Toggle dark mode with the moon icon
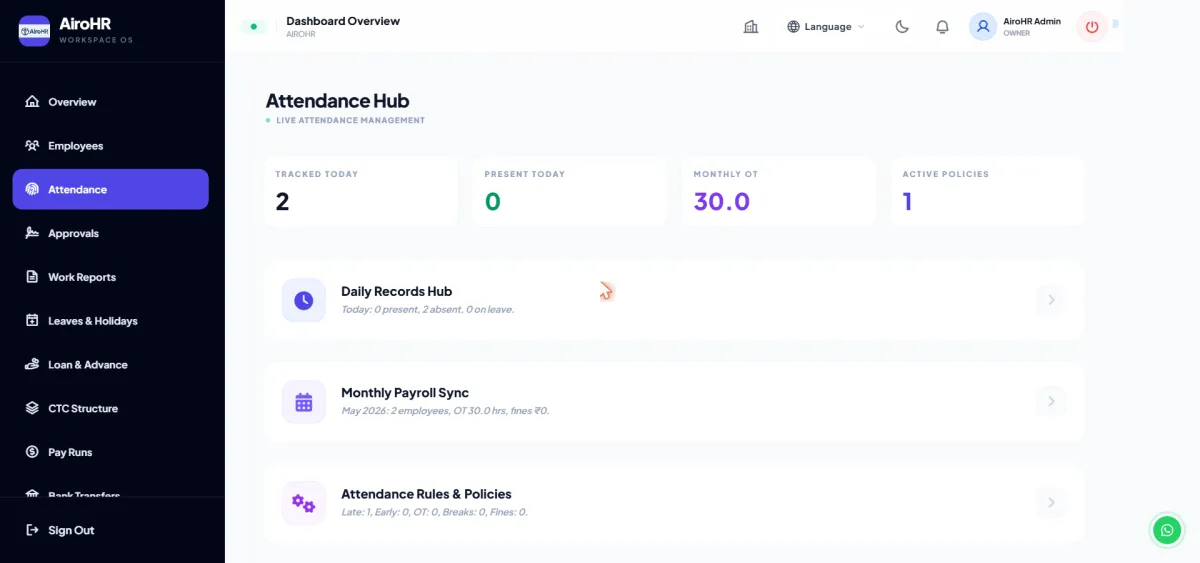The width and height of the screenshot is (1200, 563). (902, 27)
